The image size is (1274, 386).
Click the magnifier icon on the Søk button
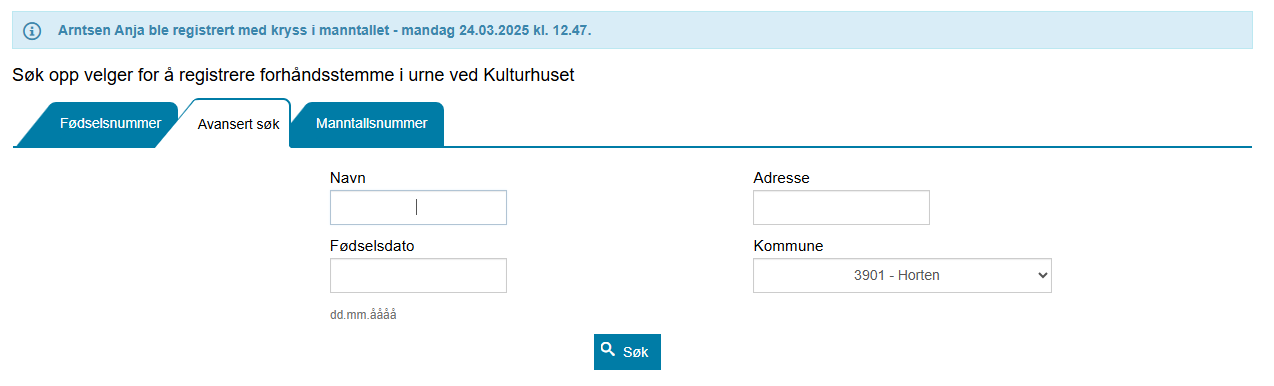(x=607, y=351)
